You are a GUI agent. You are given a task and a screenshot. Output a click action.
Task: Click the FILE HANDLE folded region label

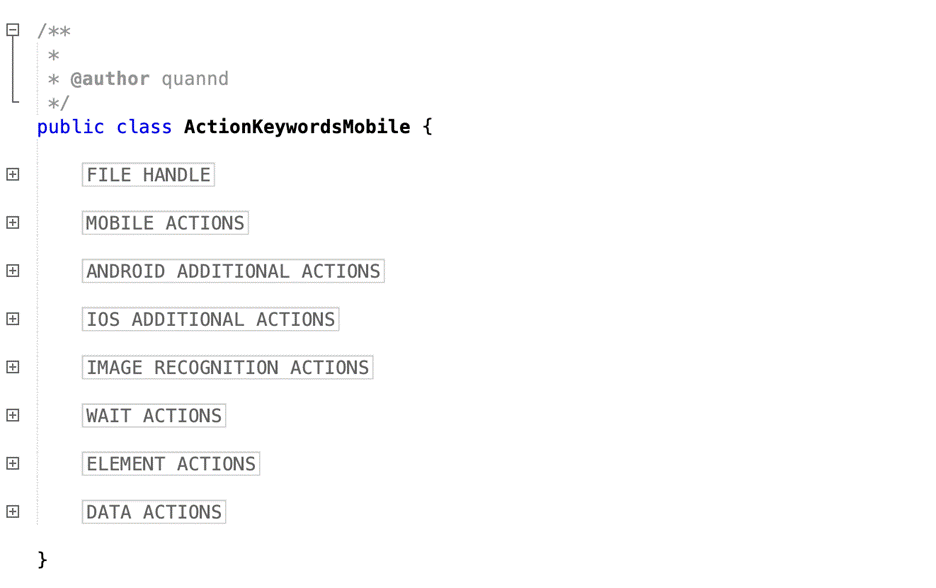click(x=148, y=175)
